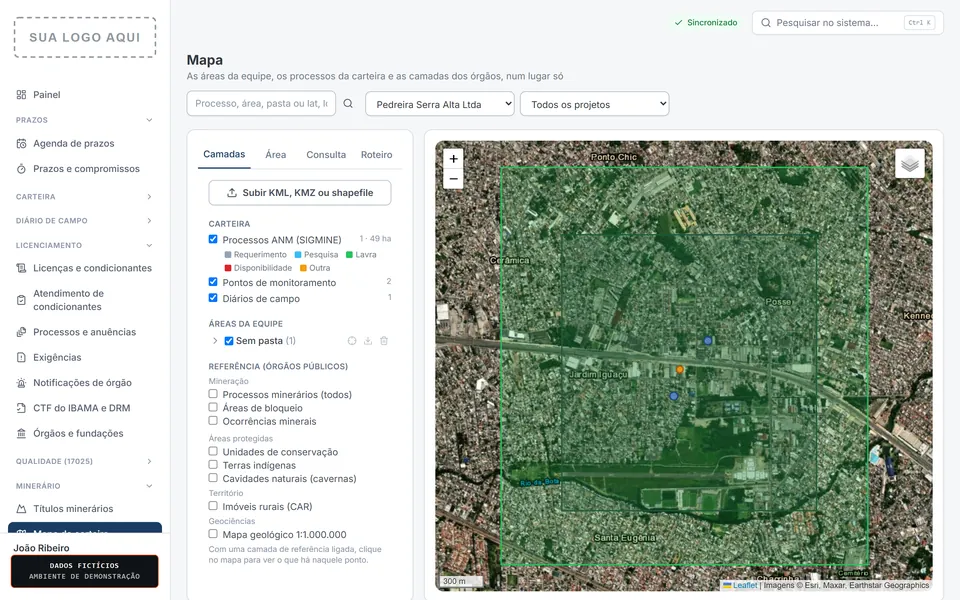
Task: Click the Requerimento gray legend swatch
Action: point(228,255)
